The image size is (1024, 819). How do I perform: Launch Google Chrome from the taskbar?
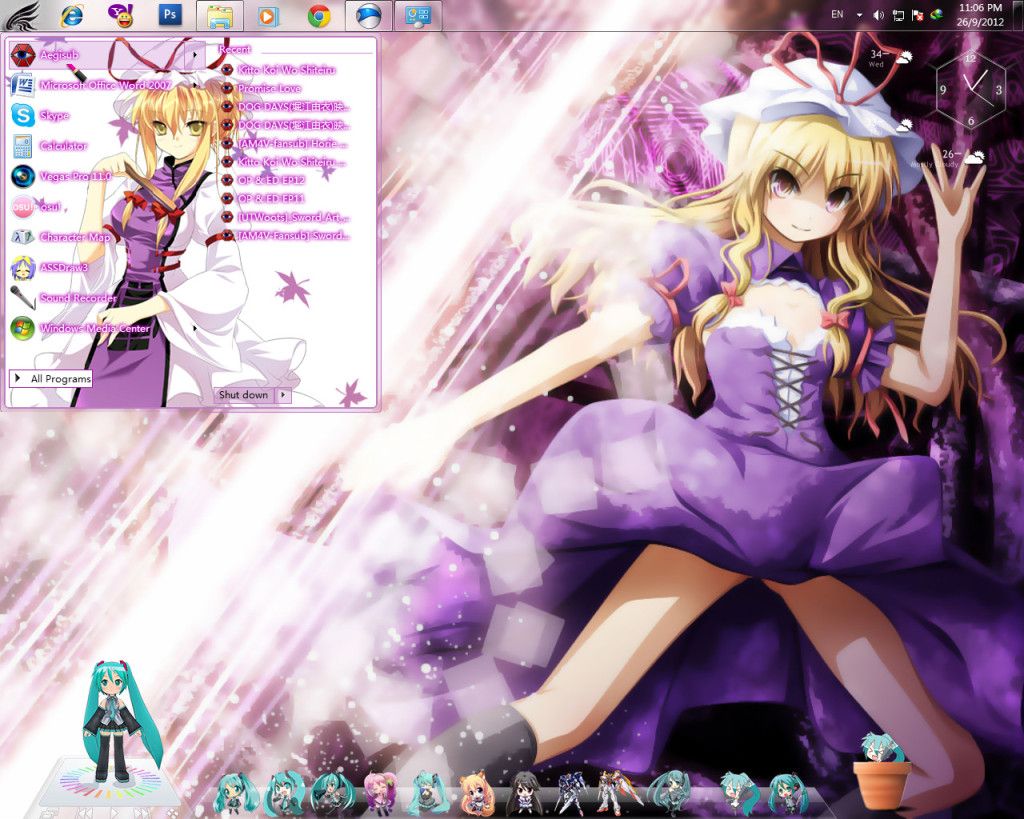point(319,15)
